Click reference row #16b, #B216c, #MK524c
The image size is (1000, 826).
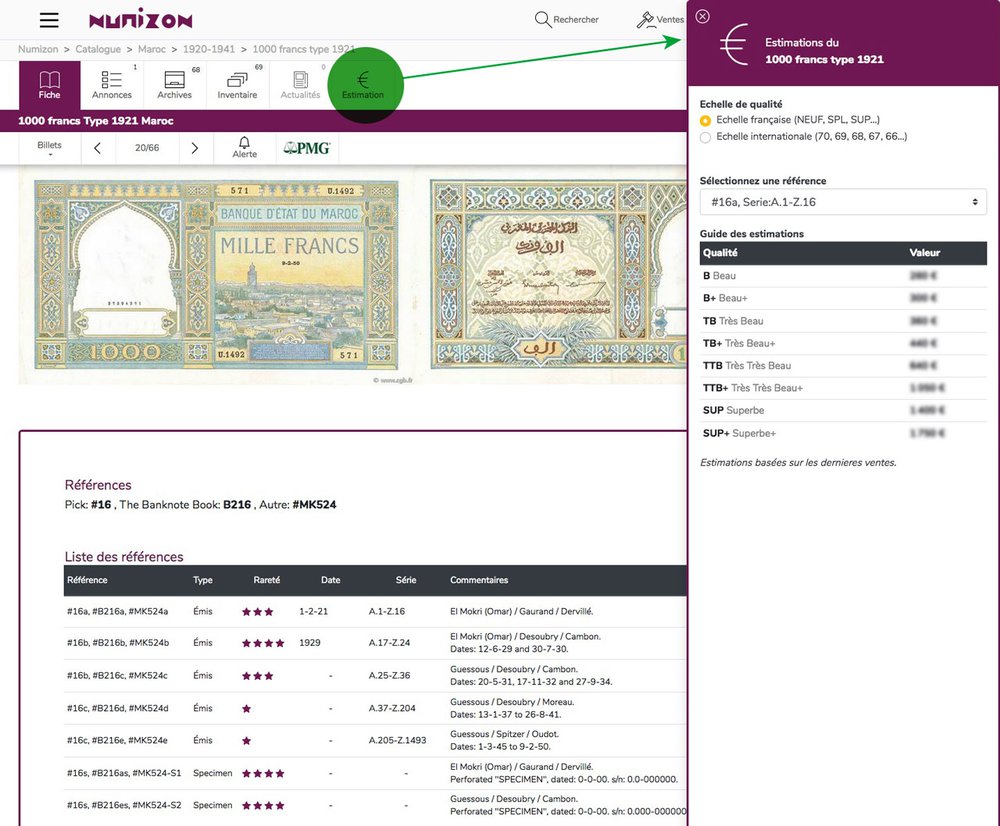pos(376,675)
